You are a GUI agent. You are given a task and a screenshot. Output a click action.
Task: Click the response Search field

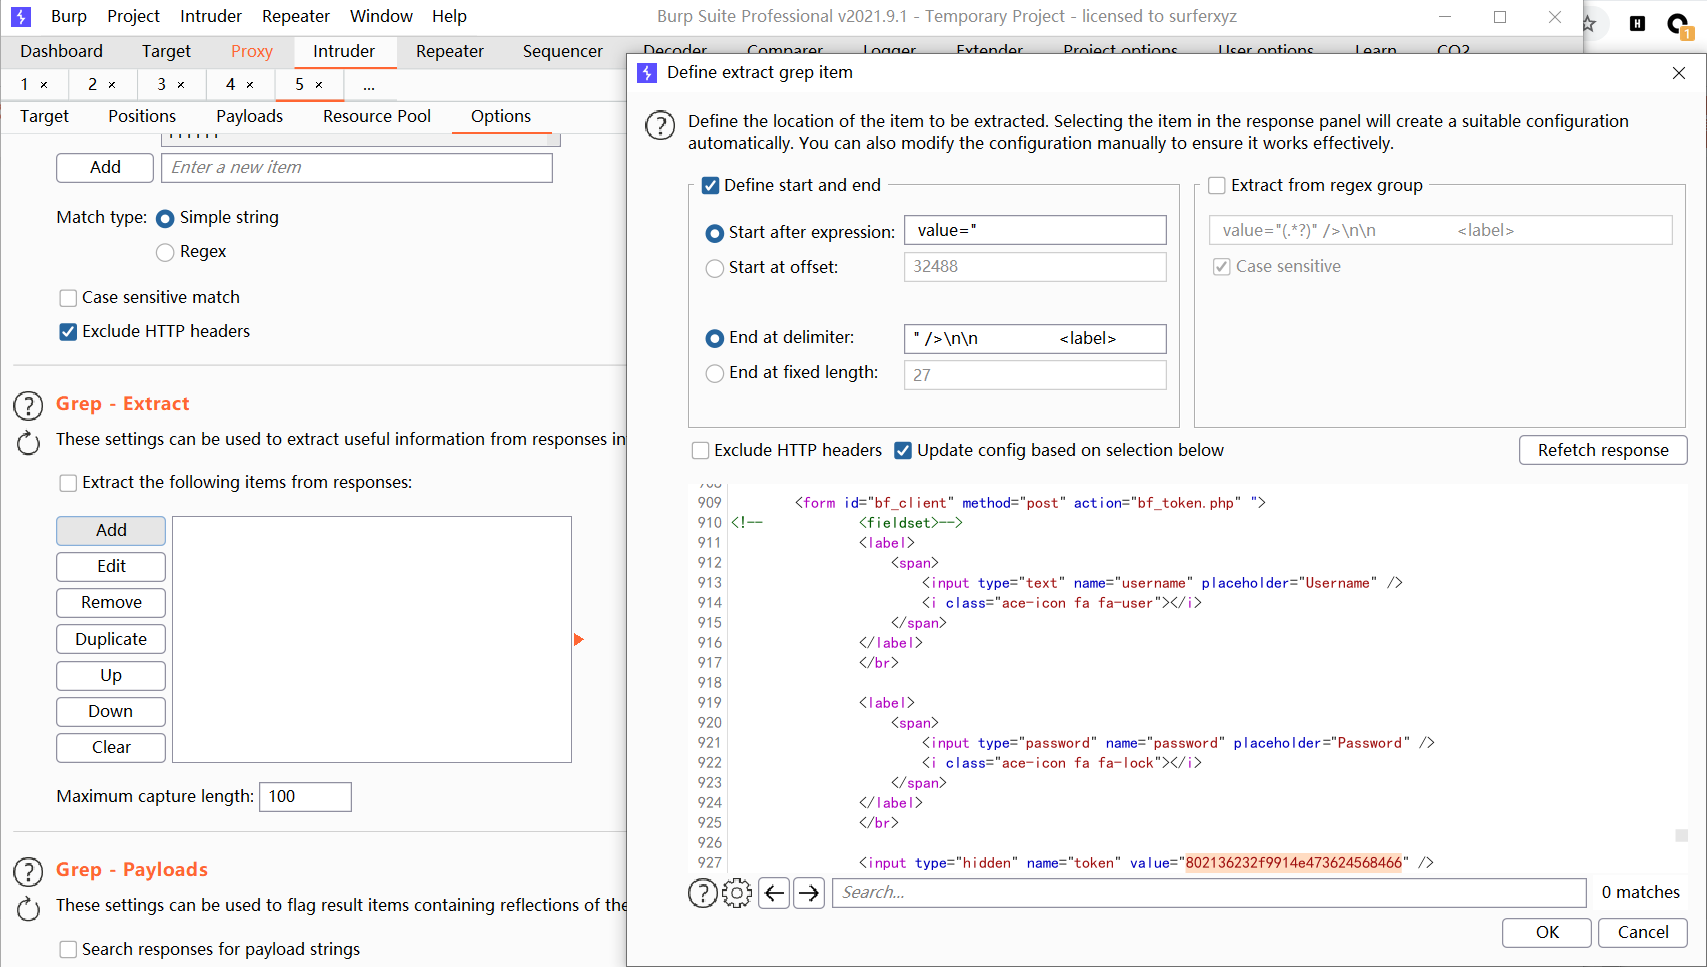pyautogui.click(x=1209, y=892)
